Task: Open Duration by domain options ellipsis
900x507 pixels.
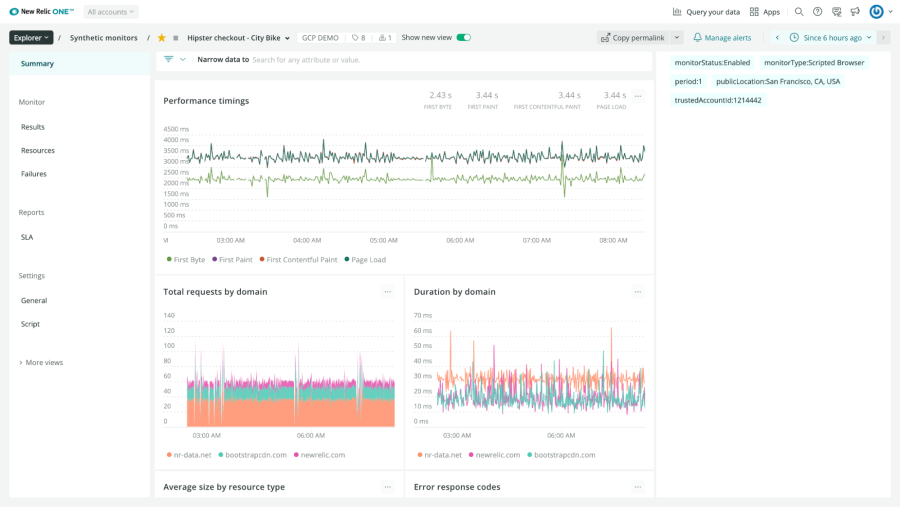Action: pyautogui.click(x=638, y=292)
